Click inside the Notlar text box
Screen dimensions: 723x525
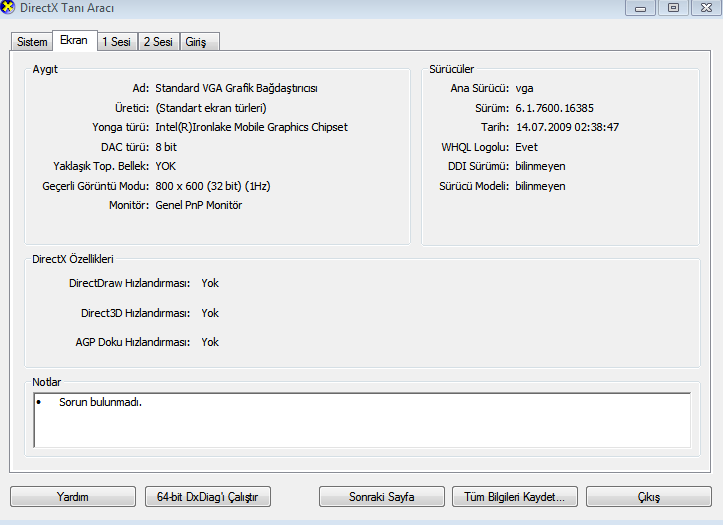click(x=362, y=420)
